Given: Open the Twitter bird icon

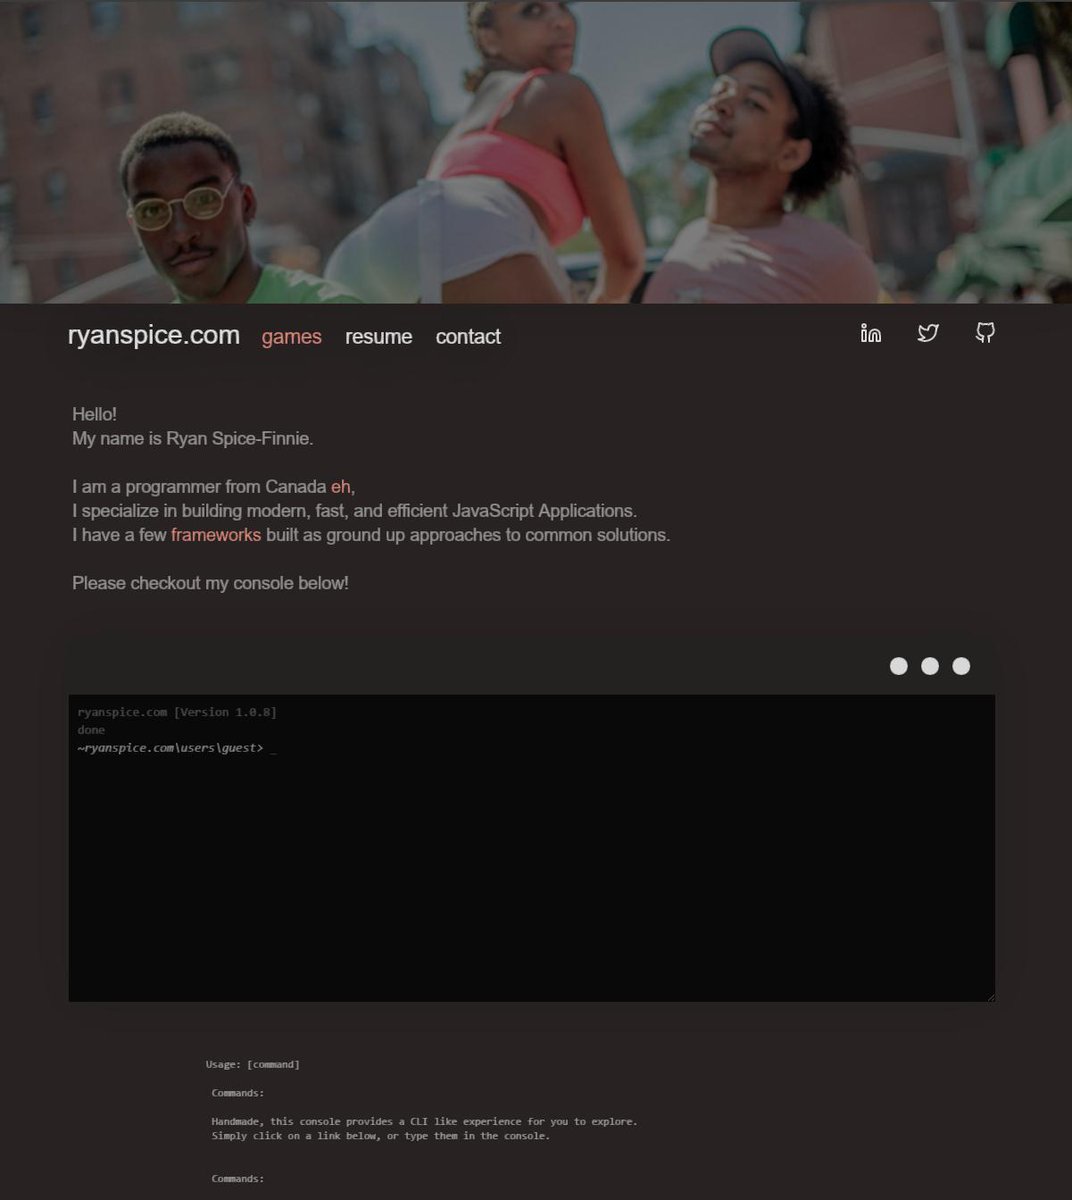Looking at the screenshot, I should tap(928, 333).
